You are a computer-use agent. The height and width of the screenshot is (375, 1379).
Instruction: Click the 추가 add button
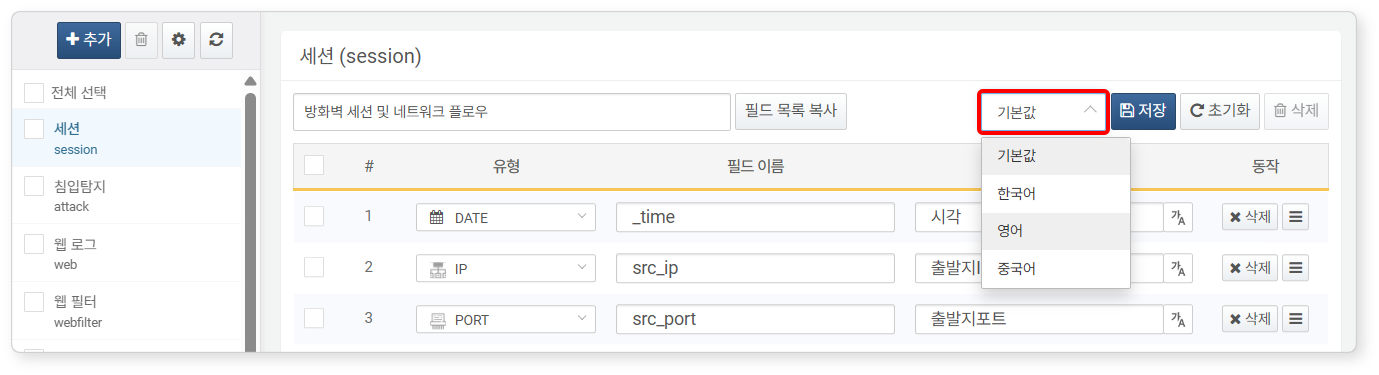89,39
